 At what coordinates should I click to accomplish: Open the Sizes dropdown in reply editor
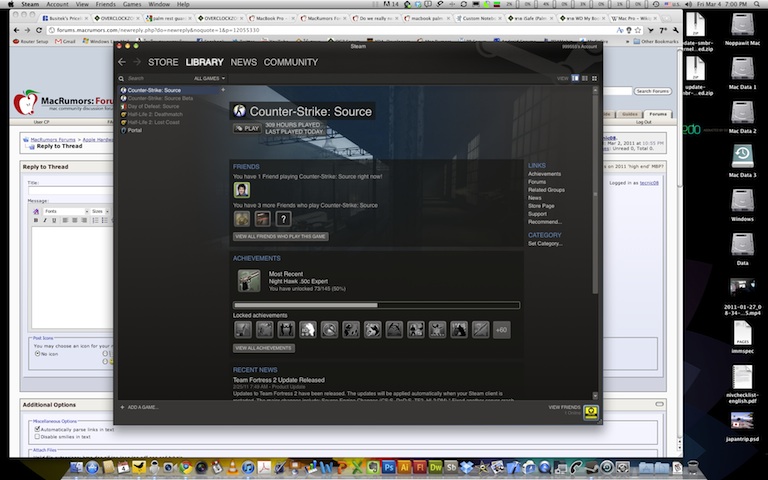pyautogui.click(x=100, y=211)
